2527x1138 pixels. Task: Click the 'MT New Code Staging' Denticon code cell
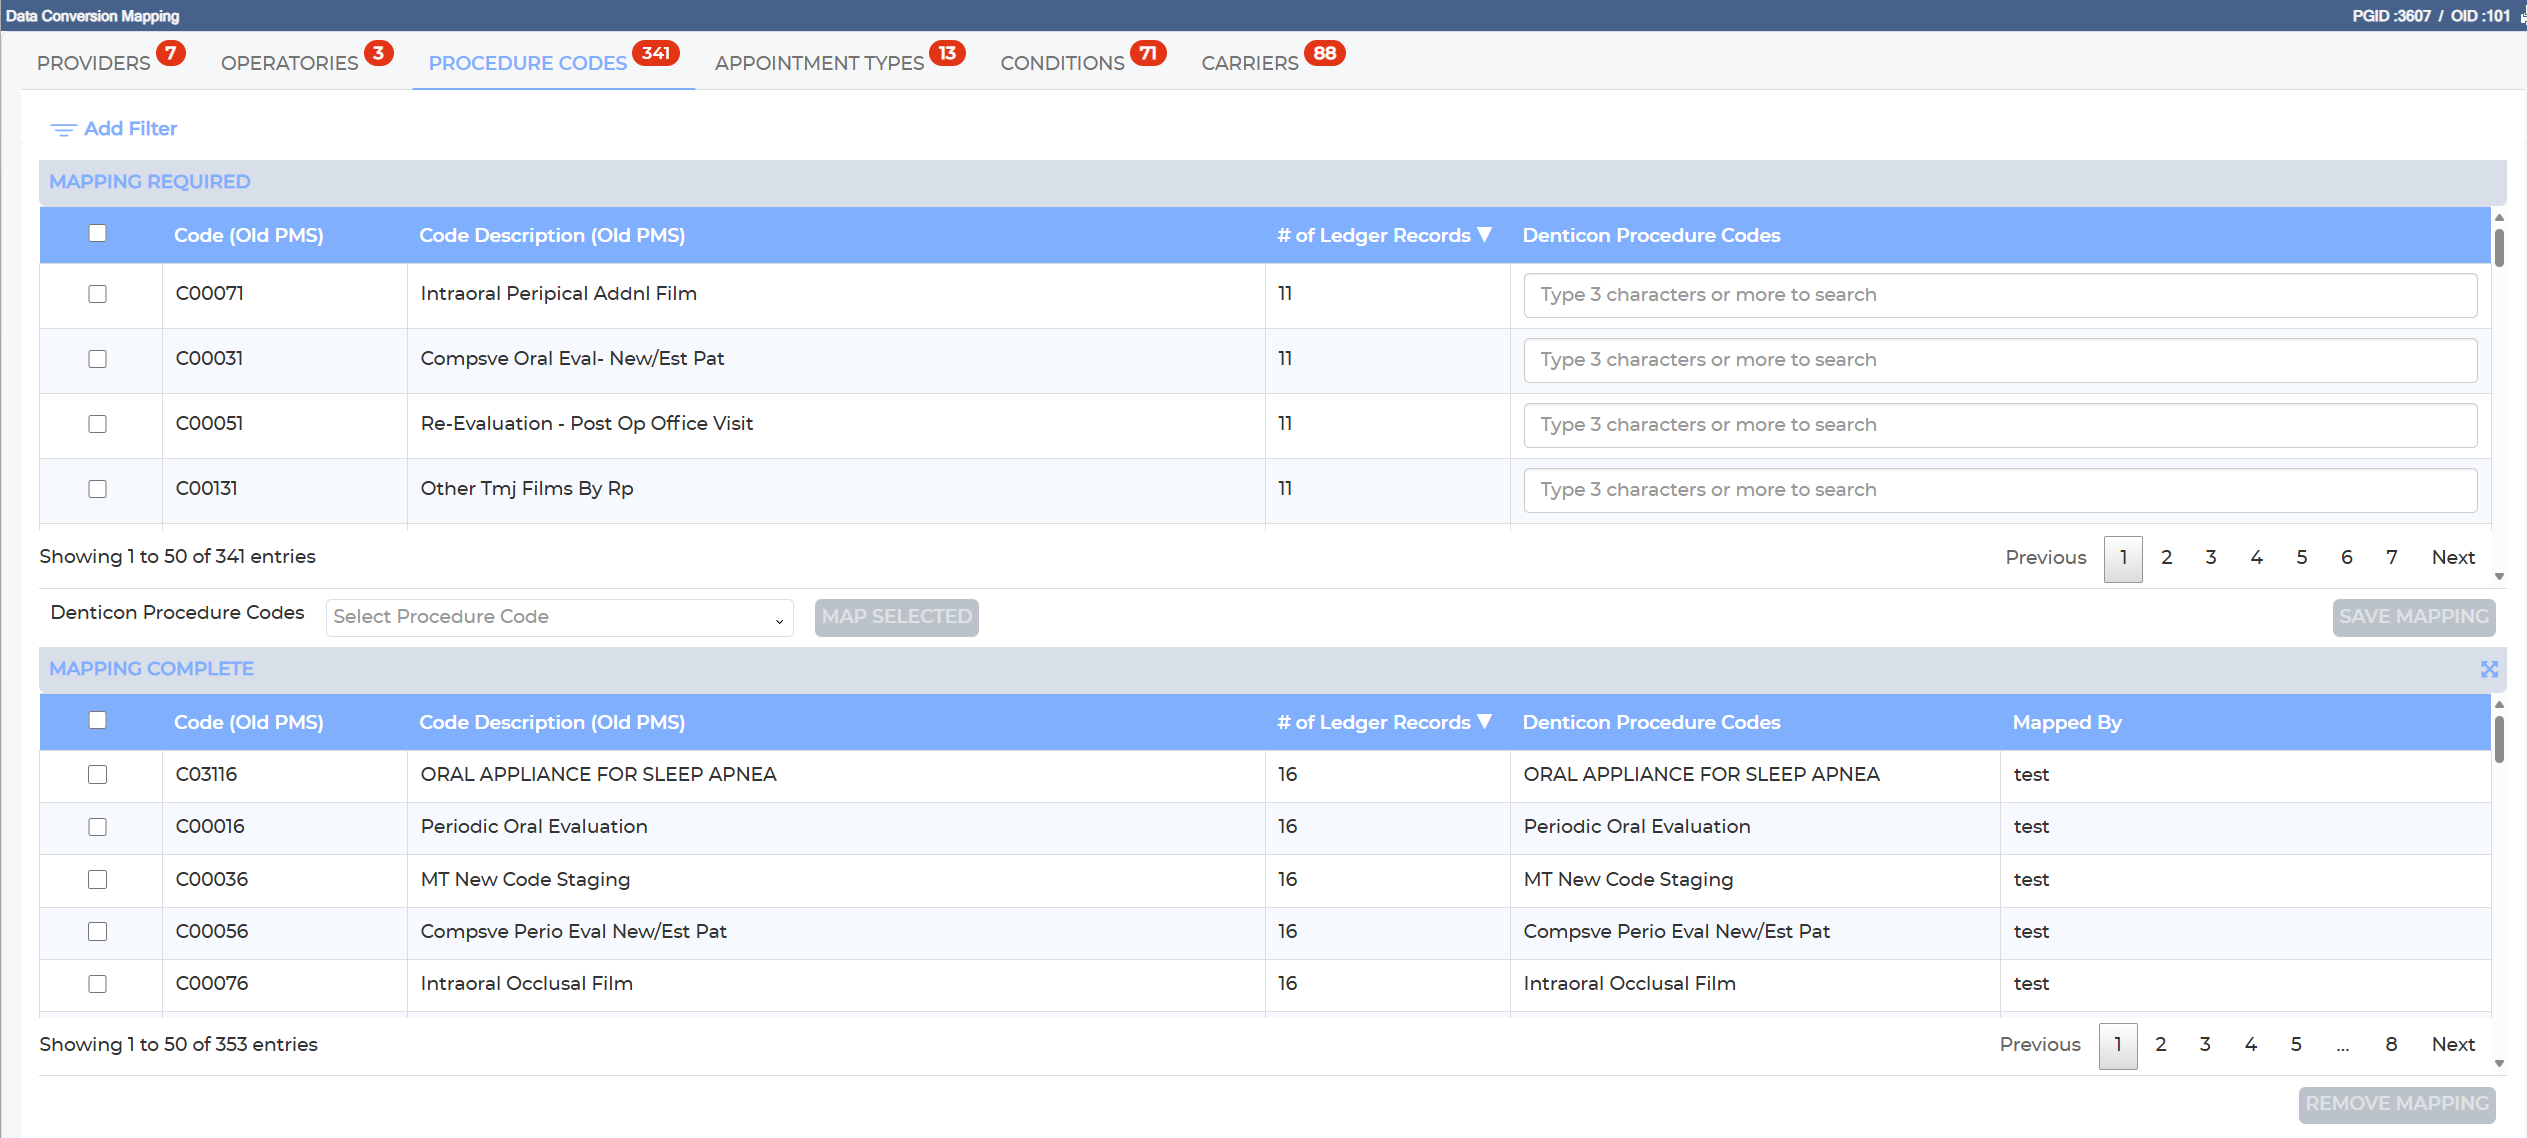(x=1755, y=880)
